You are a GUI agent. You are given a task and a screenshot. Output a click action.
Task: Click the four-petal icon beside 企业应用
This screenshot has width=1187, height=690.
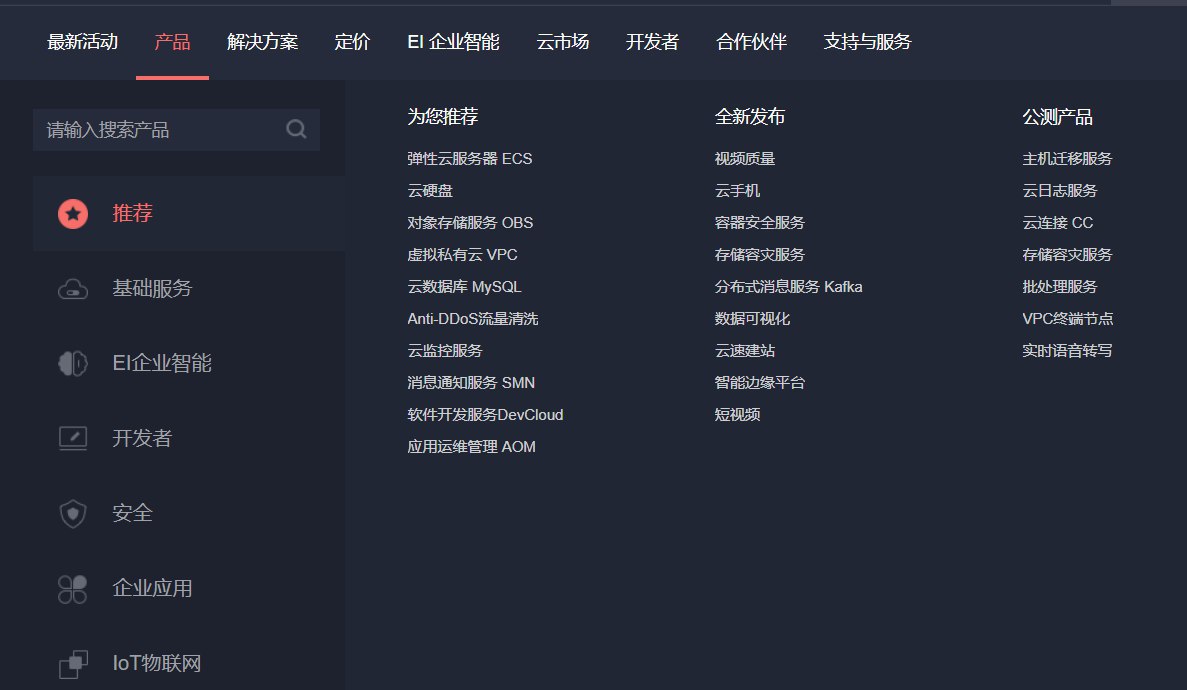[x=73, y=589]
